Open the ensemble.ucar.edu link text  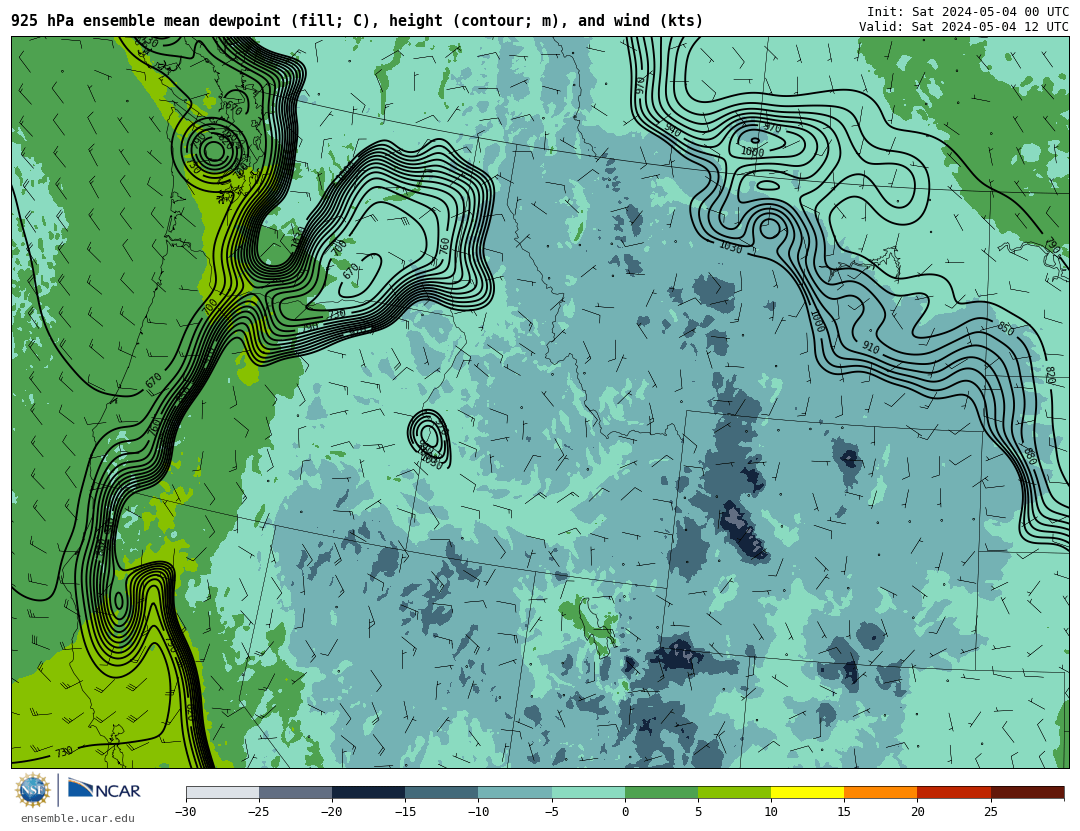pos(78,819)
